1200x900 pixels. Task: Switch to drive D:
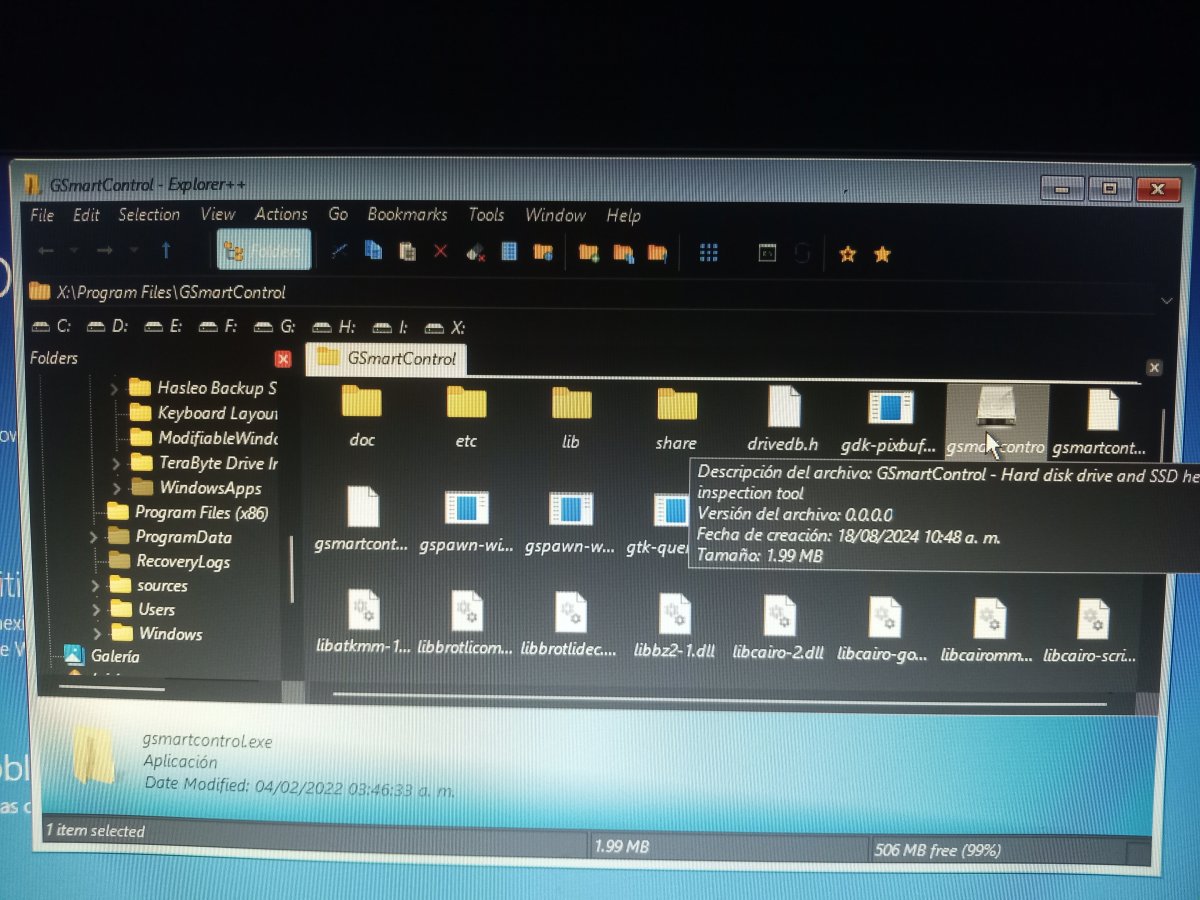[107, 326]
